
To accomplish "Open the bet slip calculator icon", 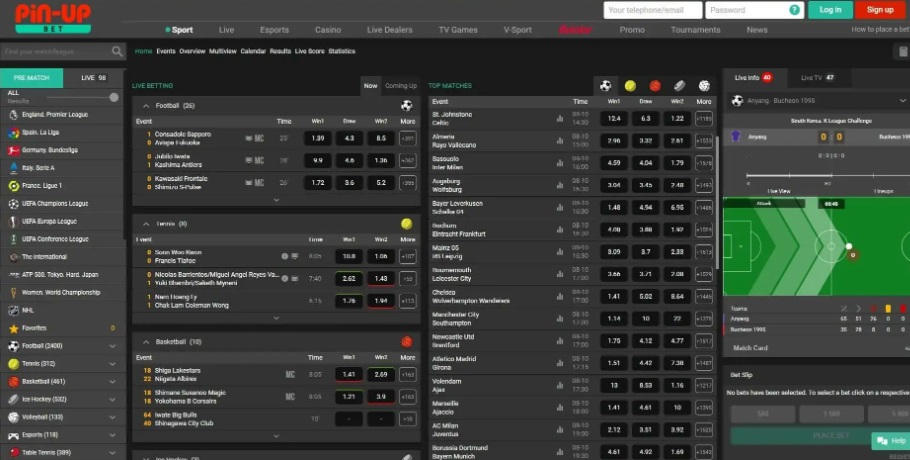I will pos(903,52).
